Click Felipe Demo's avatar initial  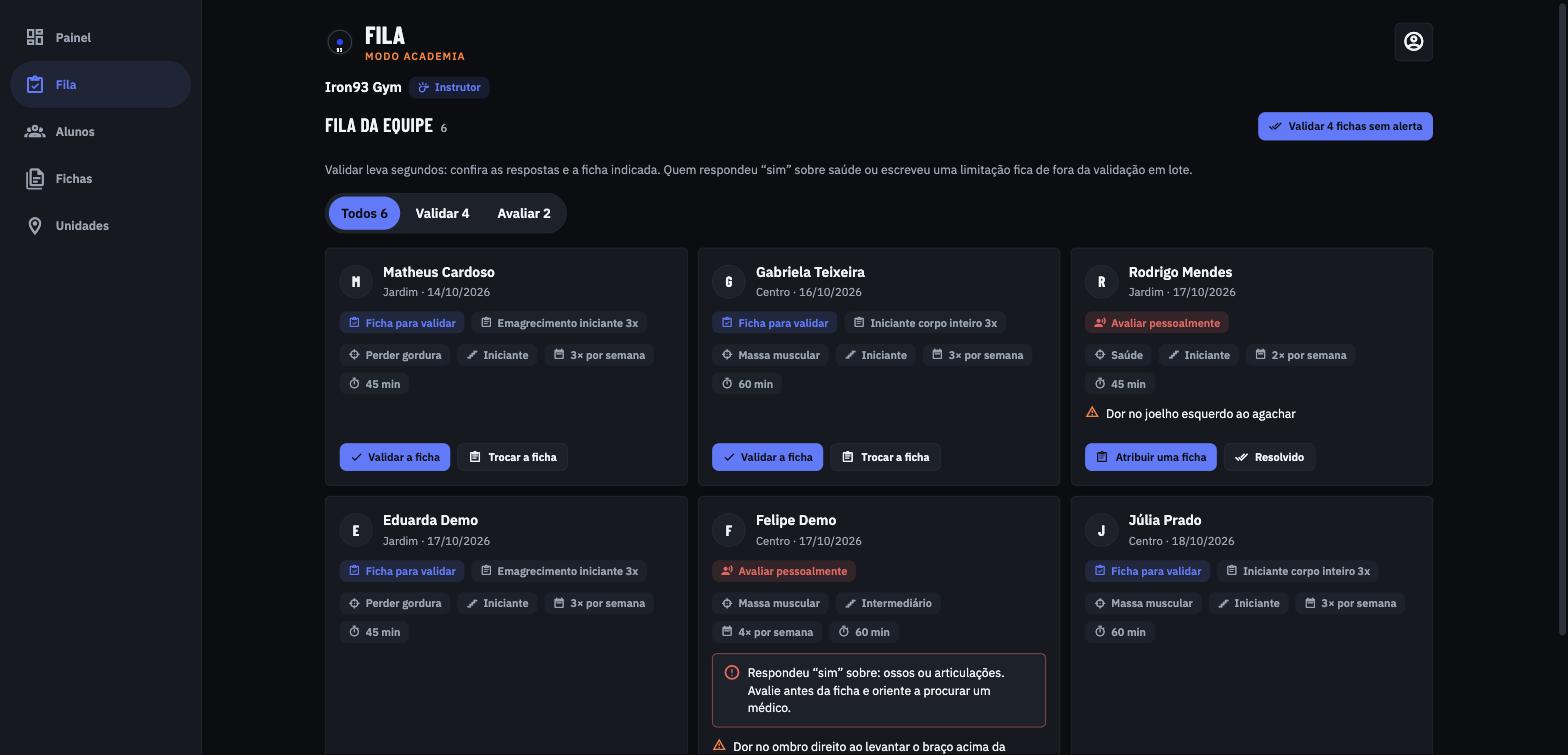(729, 530)
